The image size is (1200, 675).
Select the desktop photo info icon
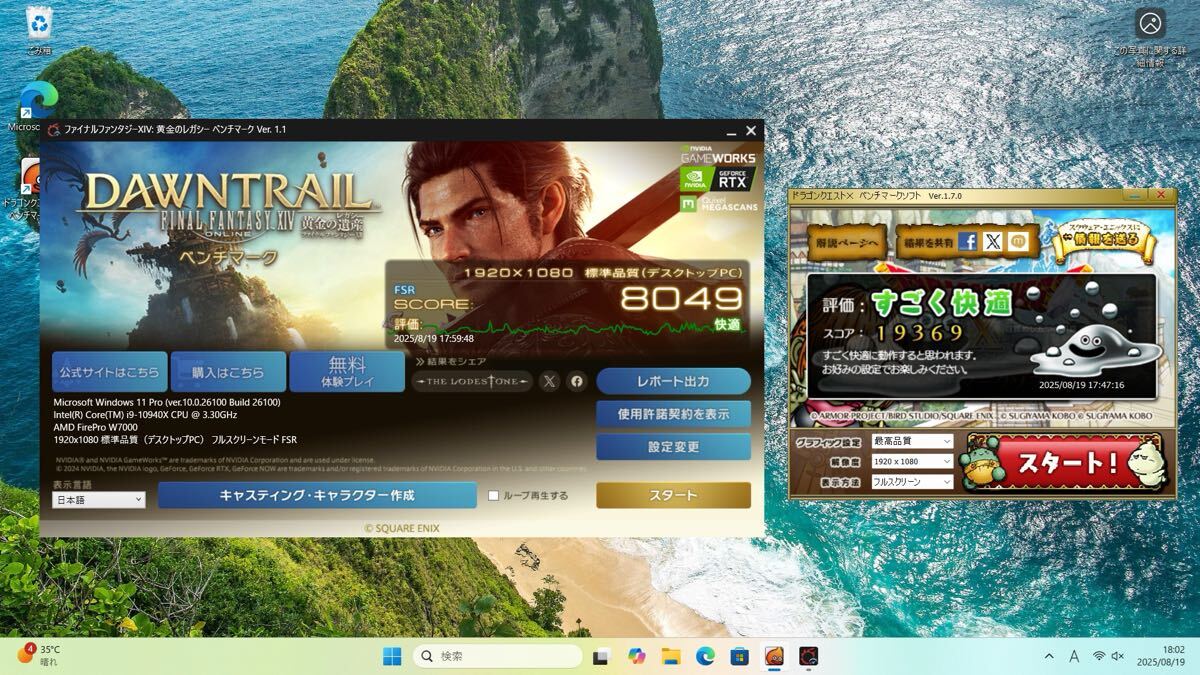click(1150, 37)
